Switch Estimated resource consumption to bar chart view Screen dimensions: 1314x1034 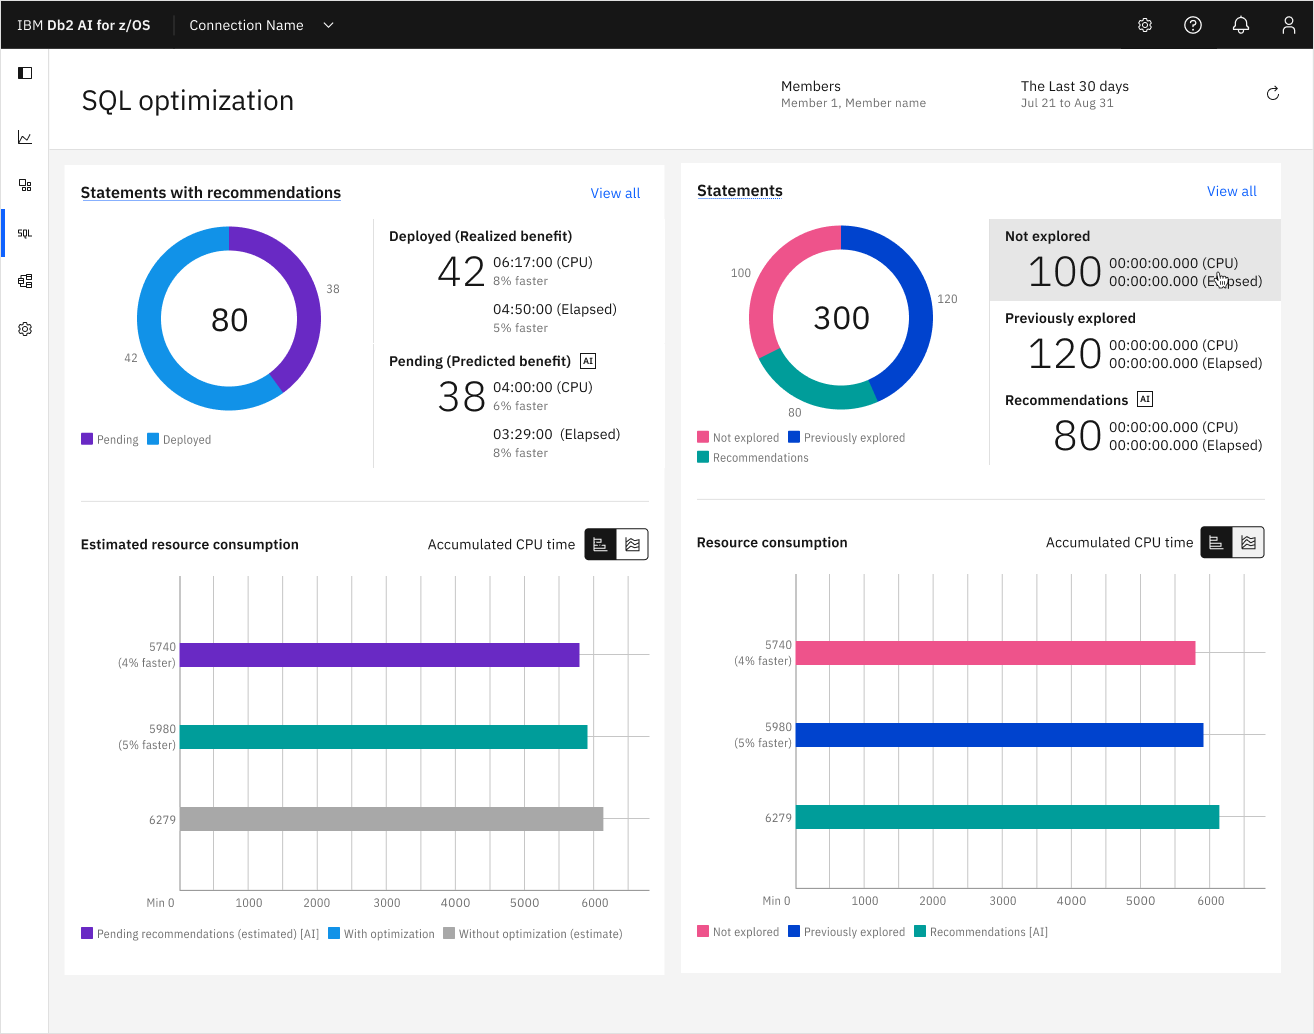600,544
